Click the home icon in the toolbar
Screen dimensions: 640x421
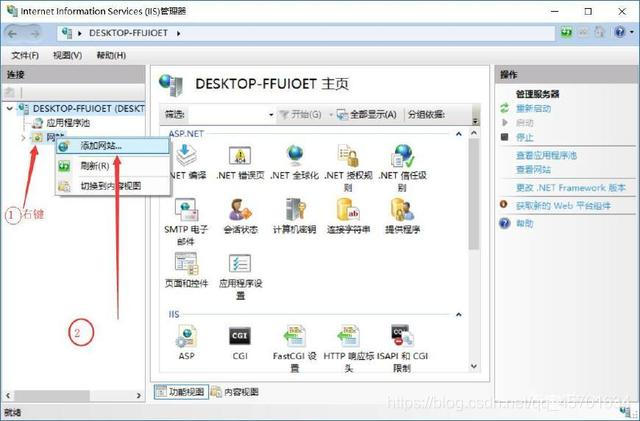(600, 32)
